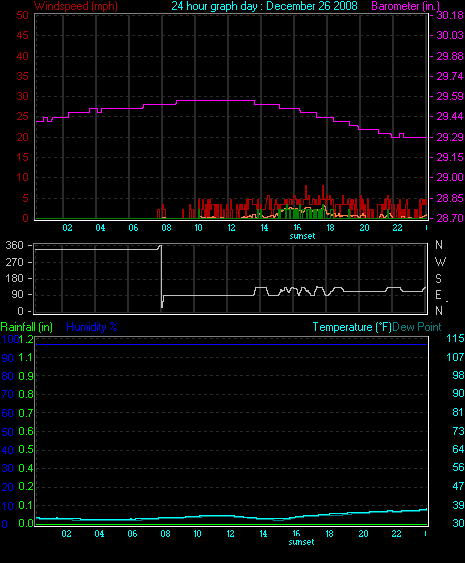Click the 360 wind direction scale value
Image resolution: width=465 pixels, height=563 pixels.
(x=14, y=246)
